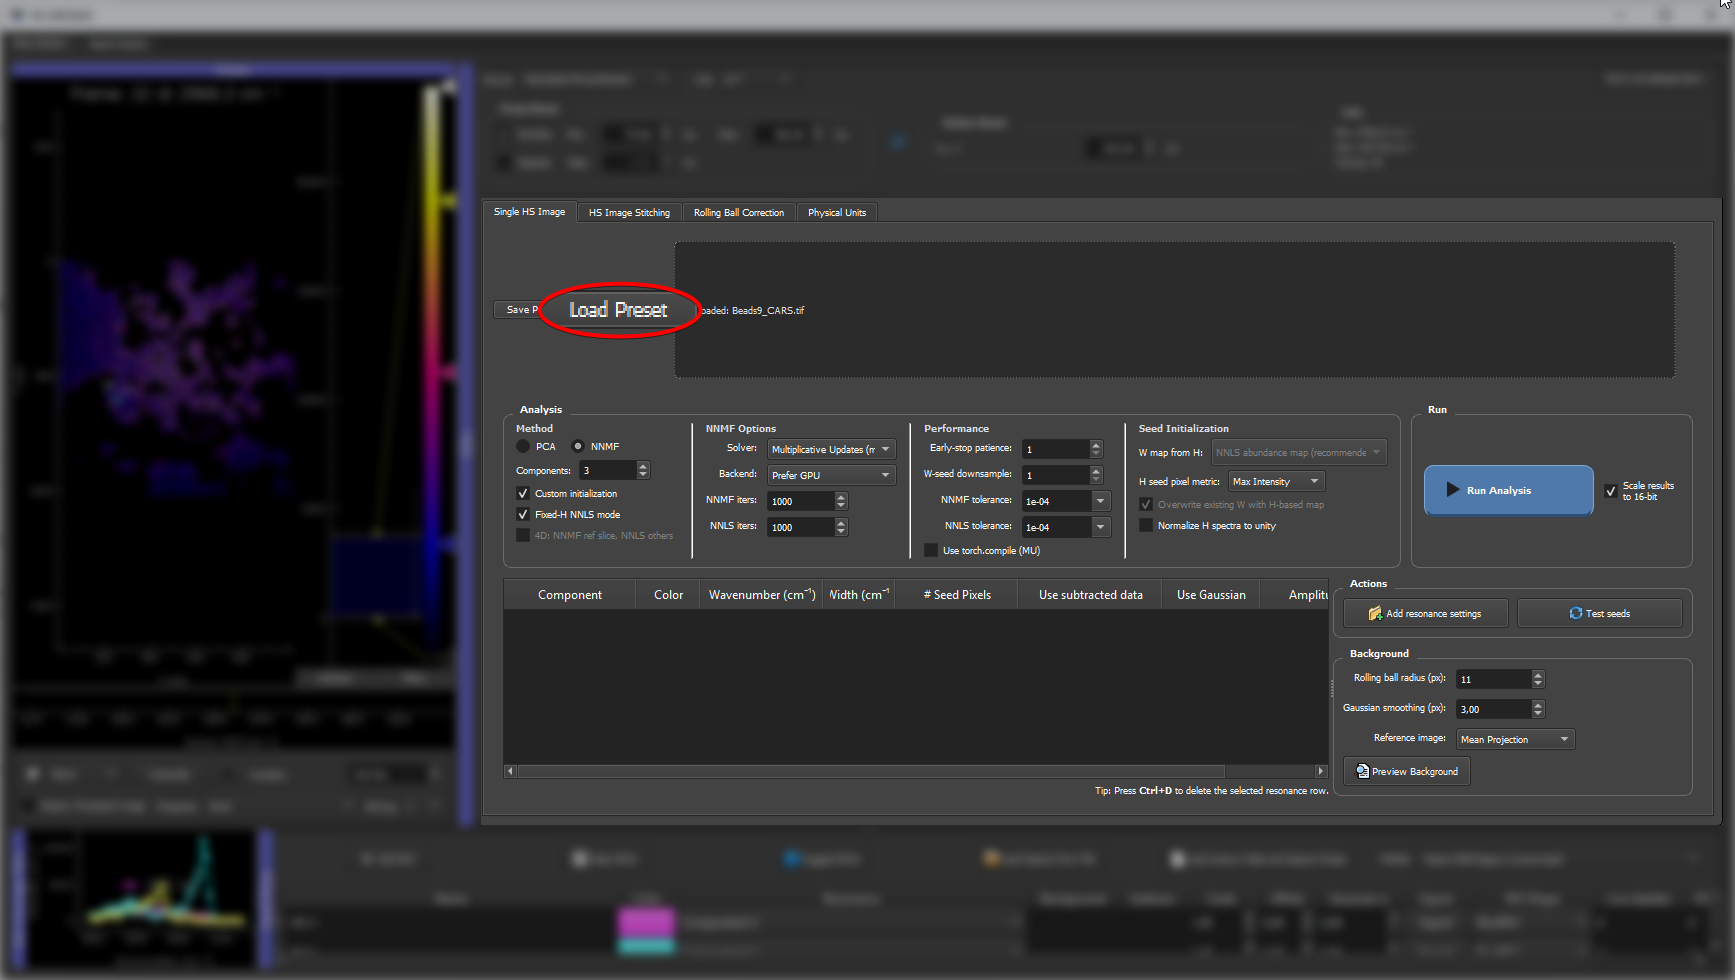The height and width of the screenshot is (980, 1735).
Task: Click the Use Gaussian column header
Action: (1211, 595)
